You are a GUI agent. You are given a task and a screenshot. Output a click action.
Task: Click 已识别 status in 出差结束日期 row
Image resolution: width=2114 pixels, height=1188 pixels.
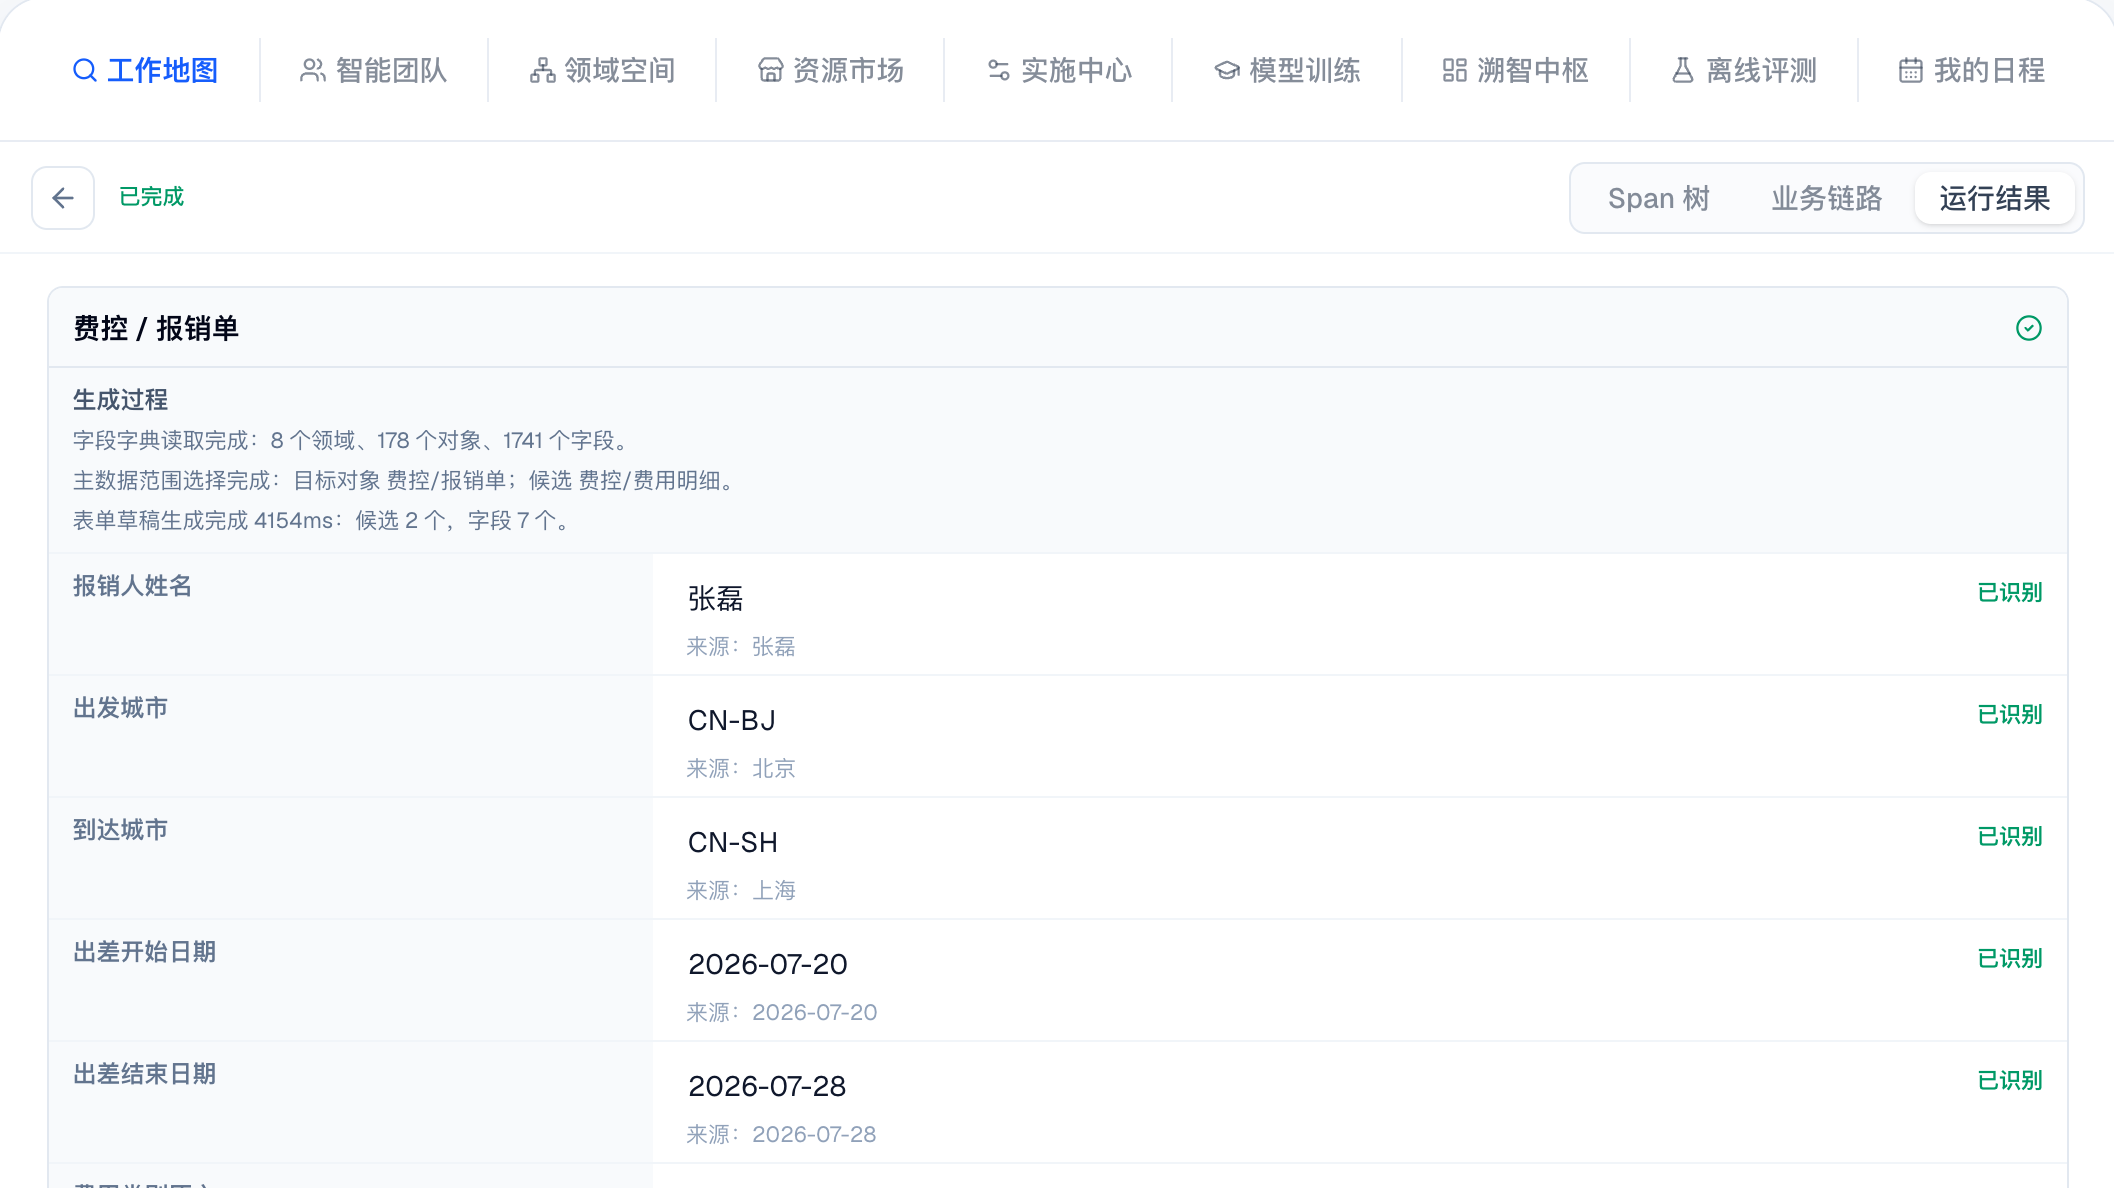(2010, 1080)
